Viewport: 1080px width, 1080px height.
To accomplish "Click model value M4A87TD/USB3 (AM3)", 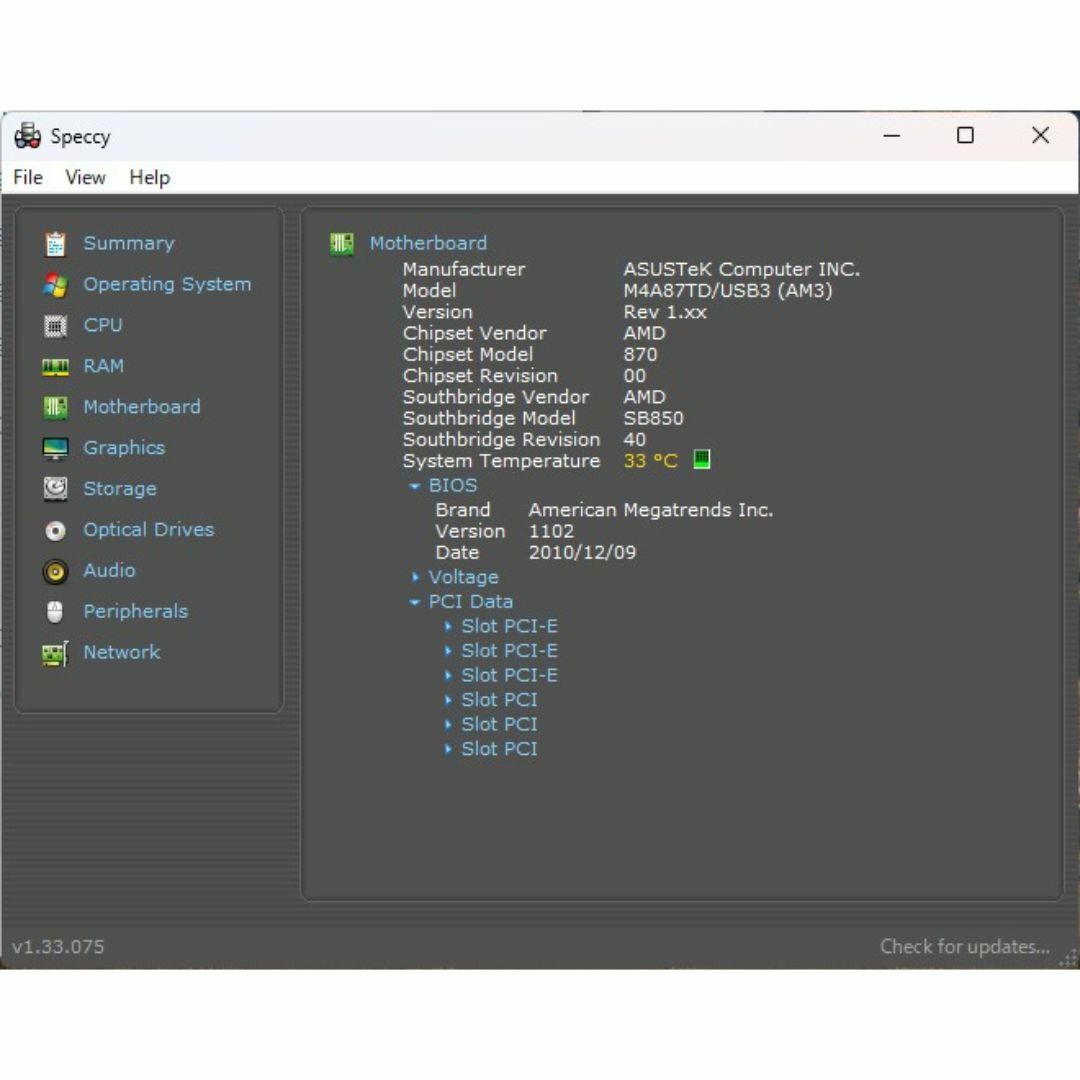I will 728,291.
